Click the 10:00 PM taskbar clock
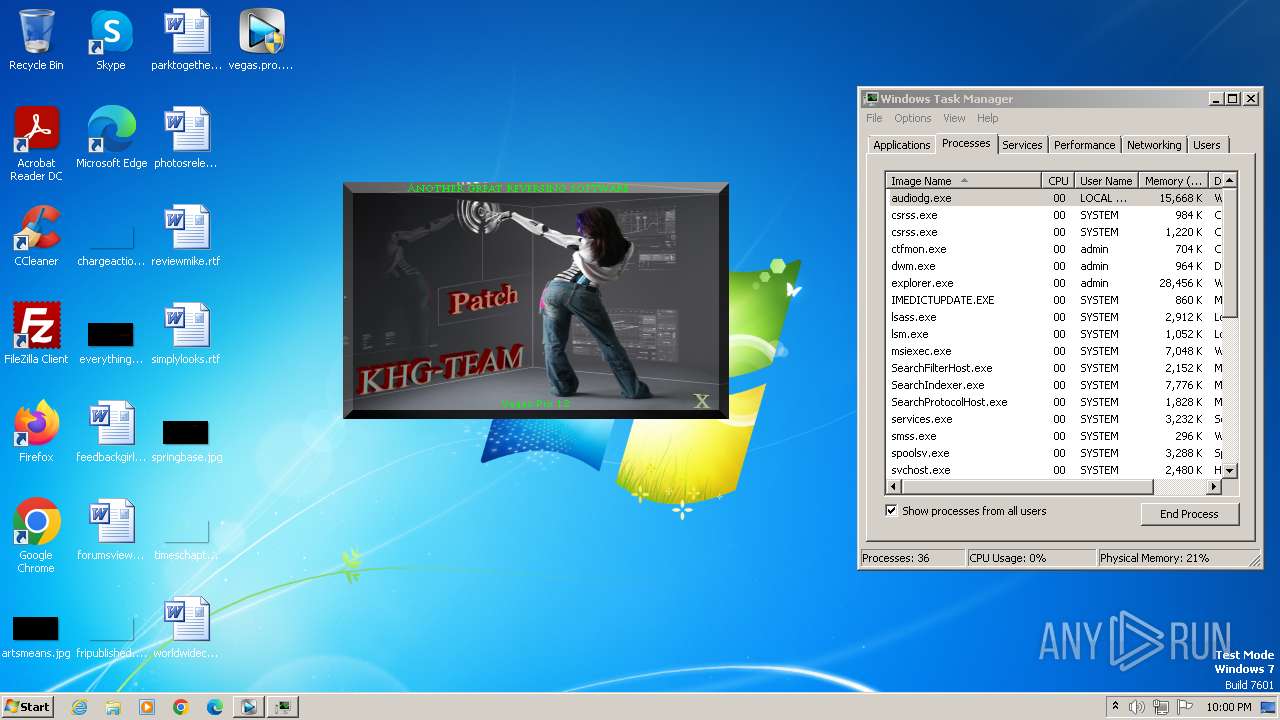The height and width of the screenshot is (720, 1280). (1228, 707)
